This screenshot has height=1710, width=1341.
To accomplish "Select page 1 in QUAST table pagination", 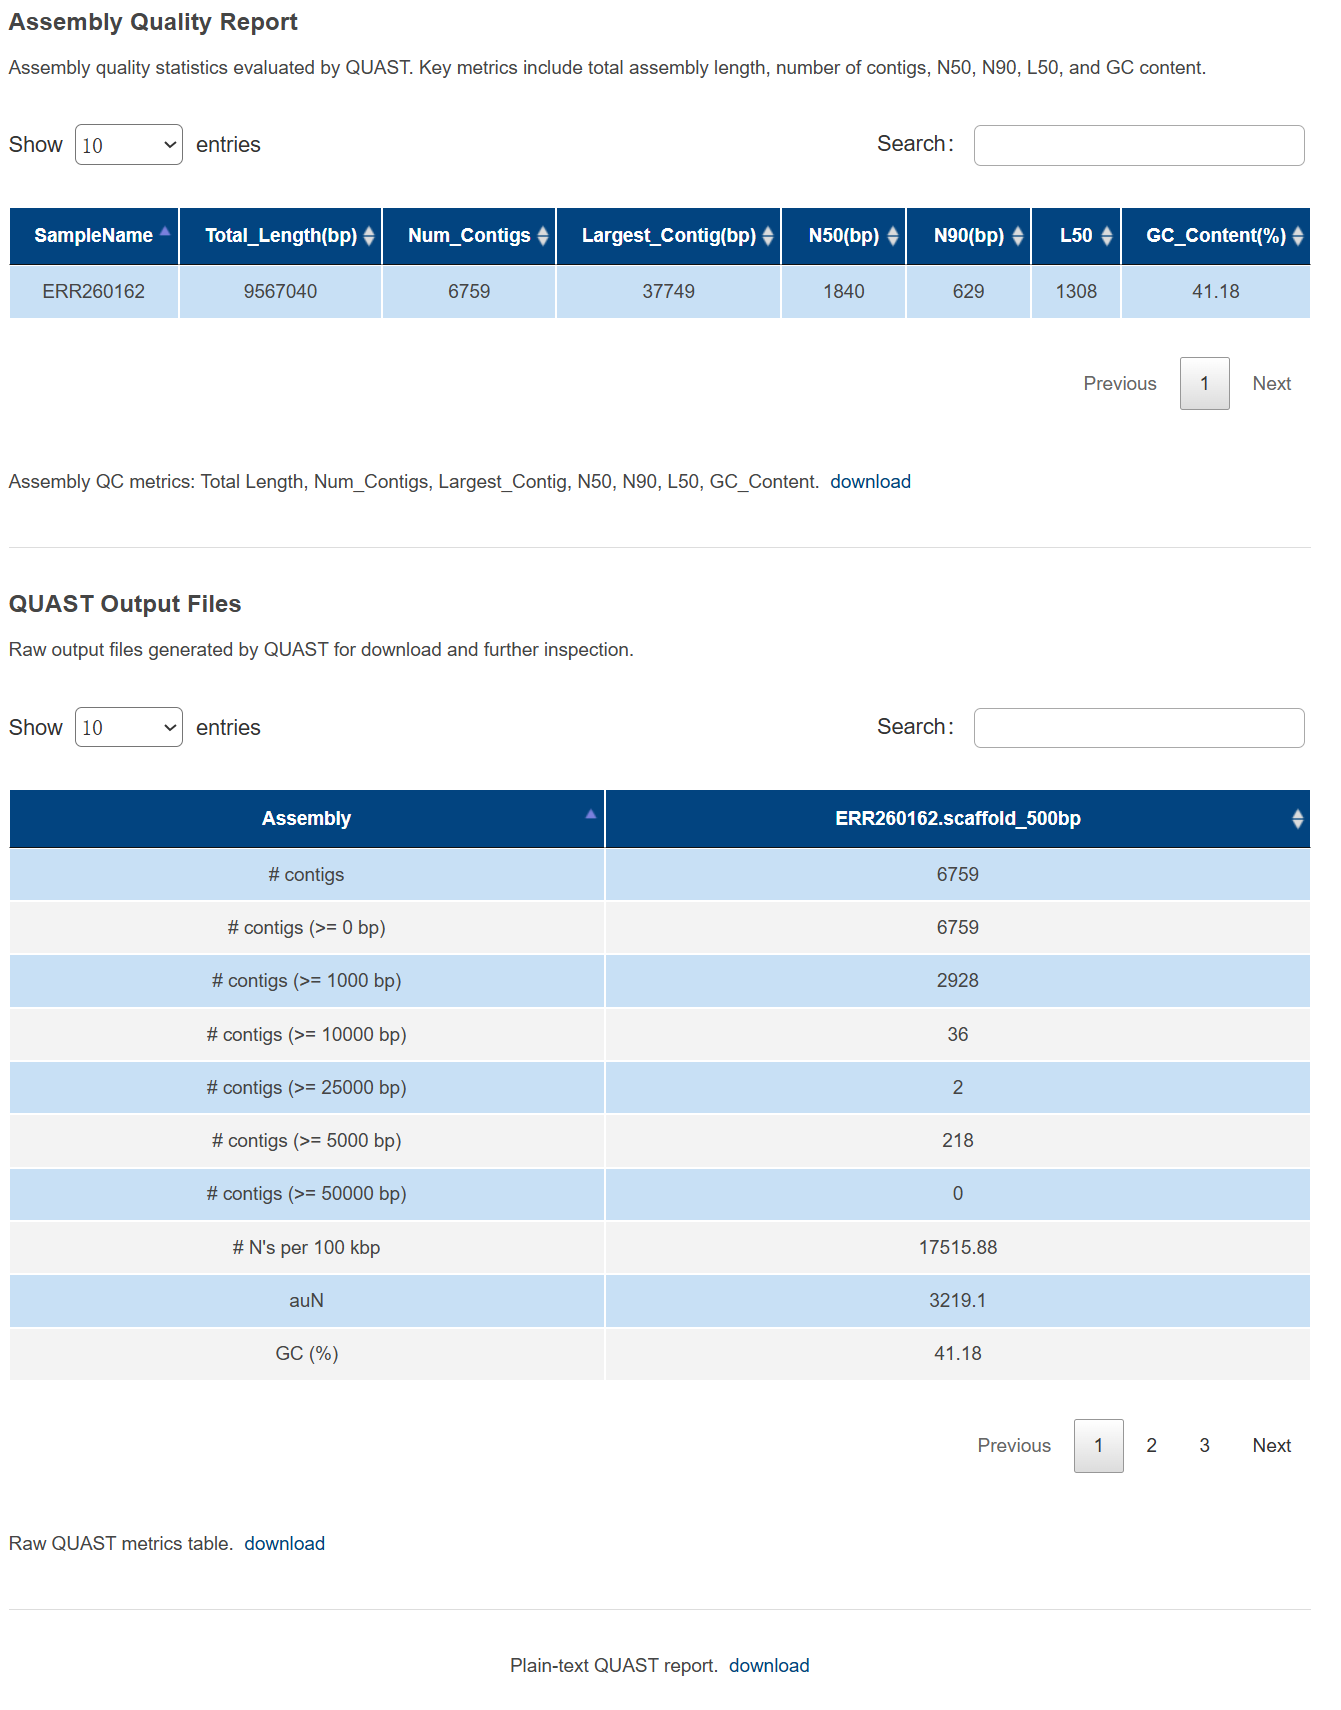I will [1099, 1446].
